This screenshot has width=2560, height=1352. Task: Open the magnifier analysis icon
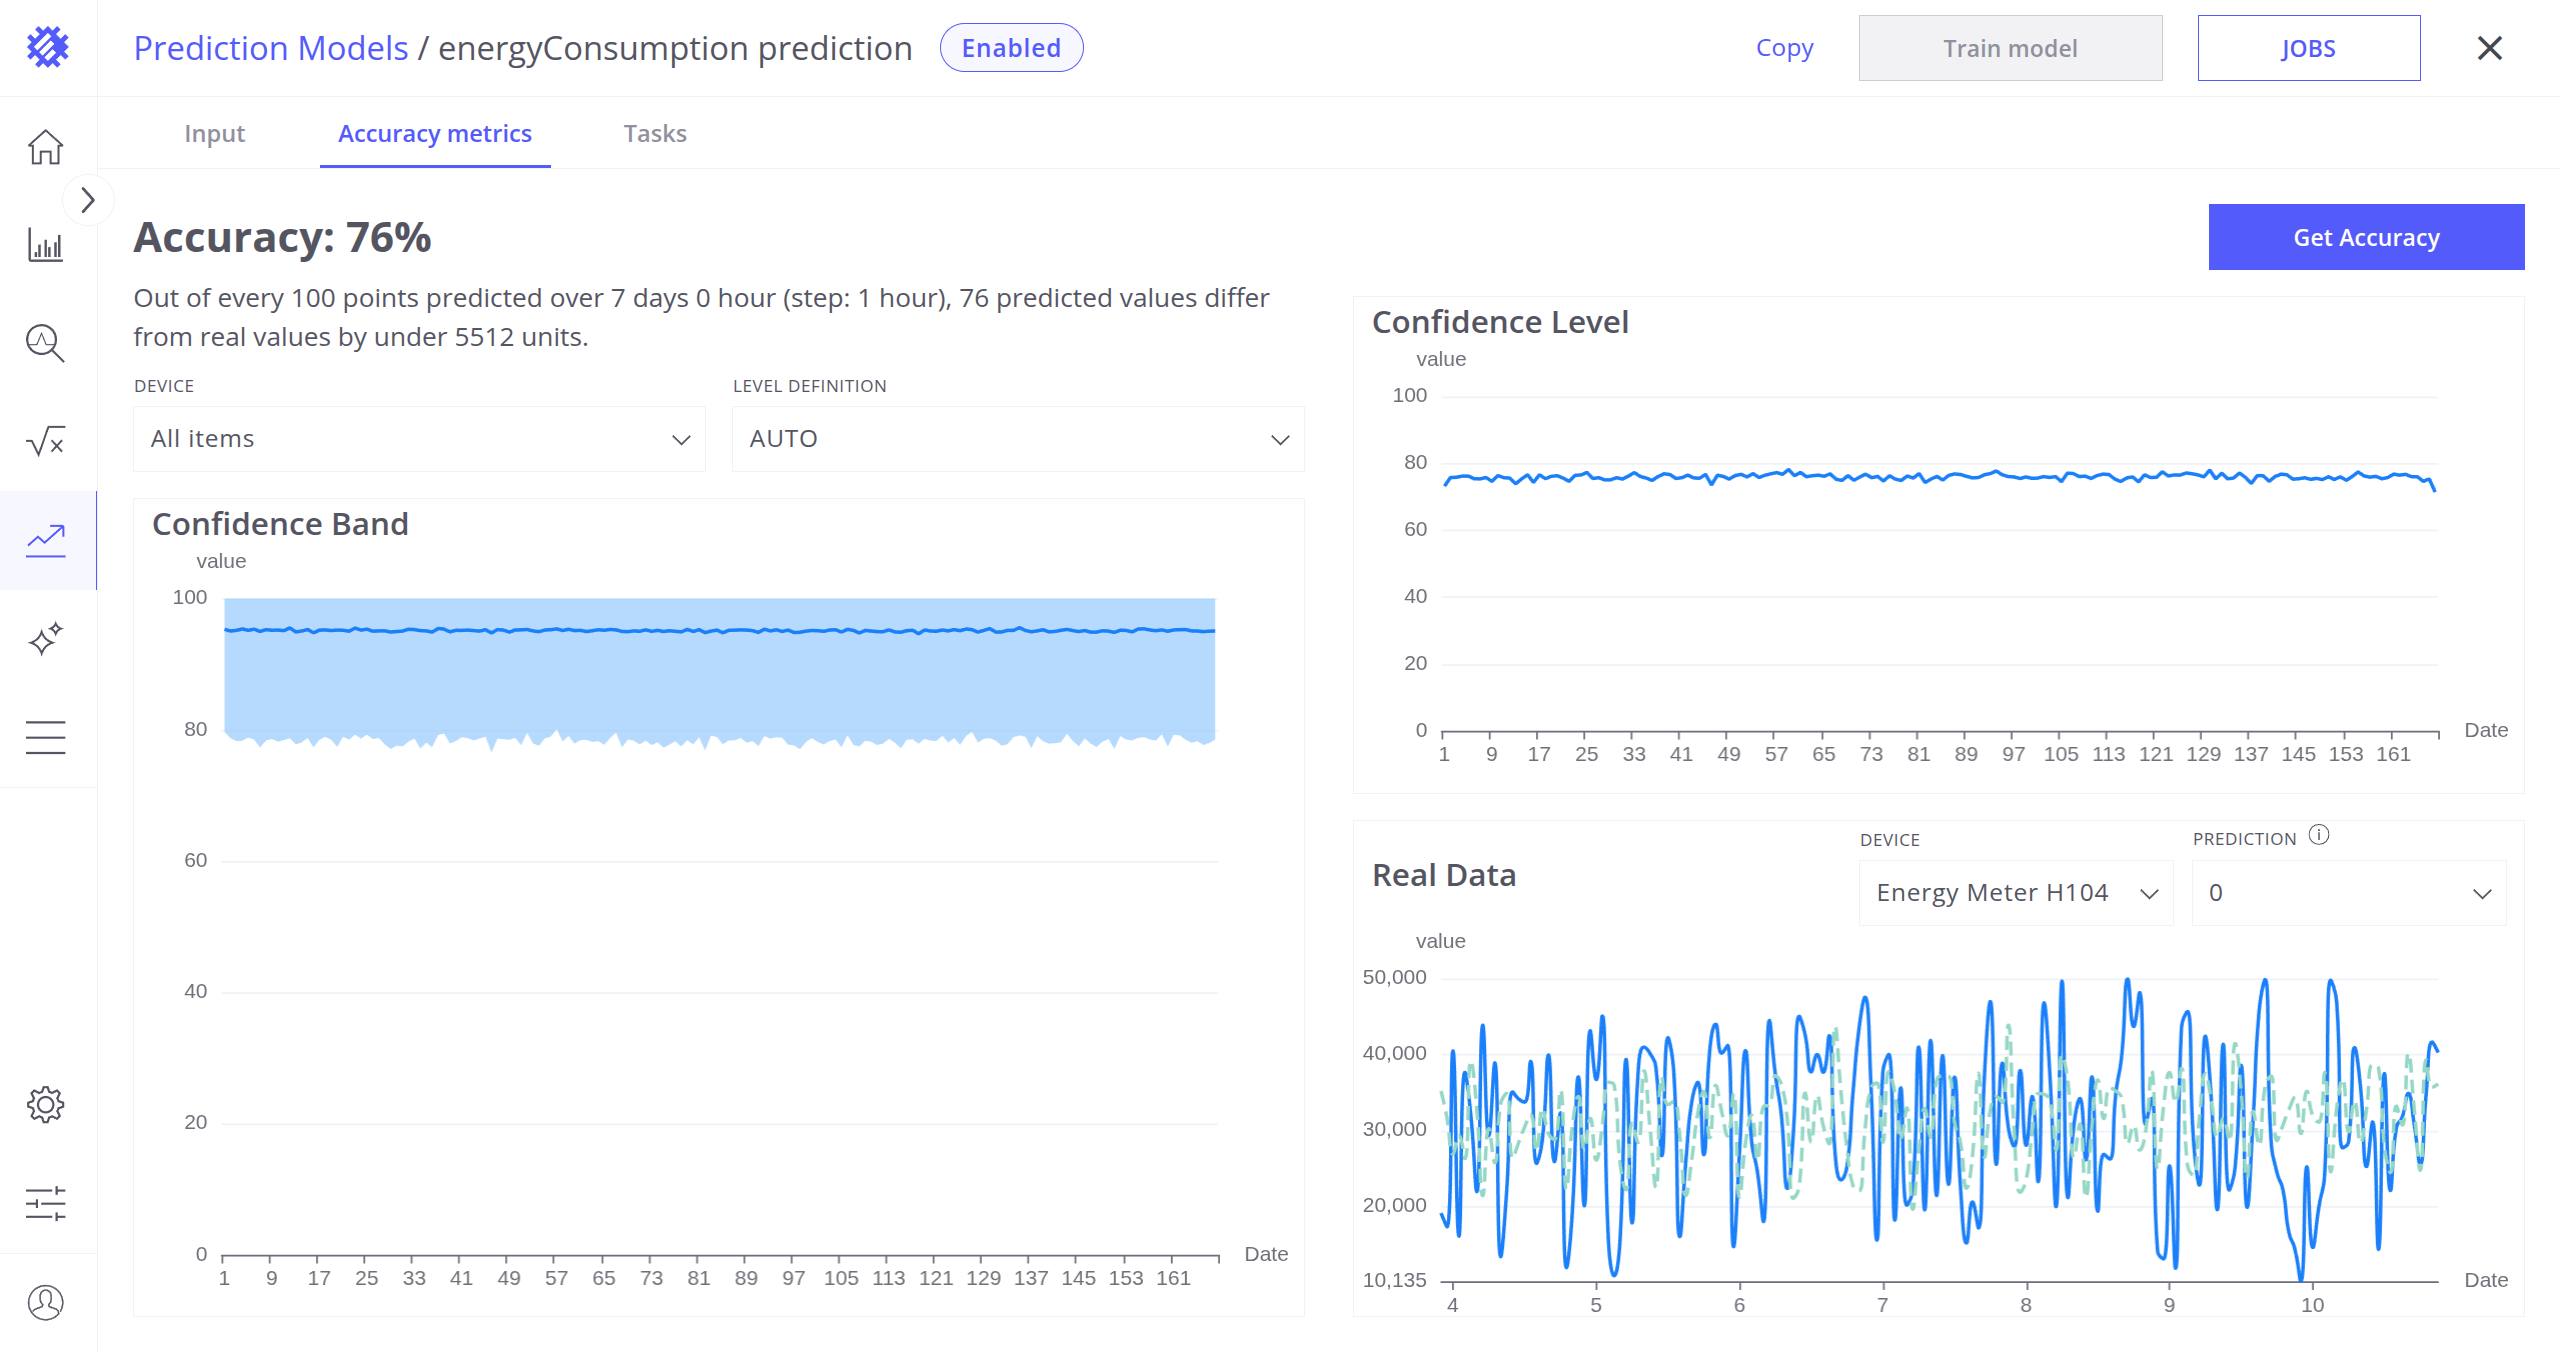tap(46, 343)
